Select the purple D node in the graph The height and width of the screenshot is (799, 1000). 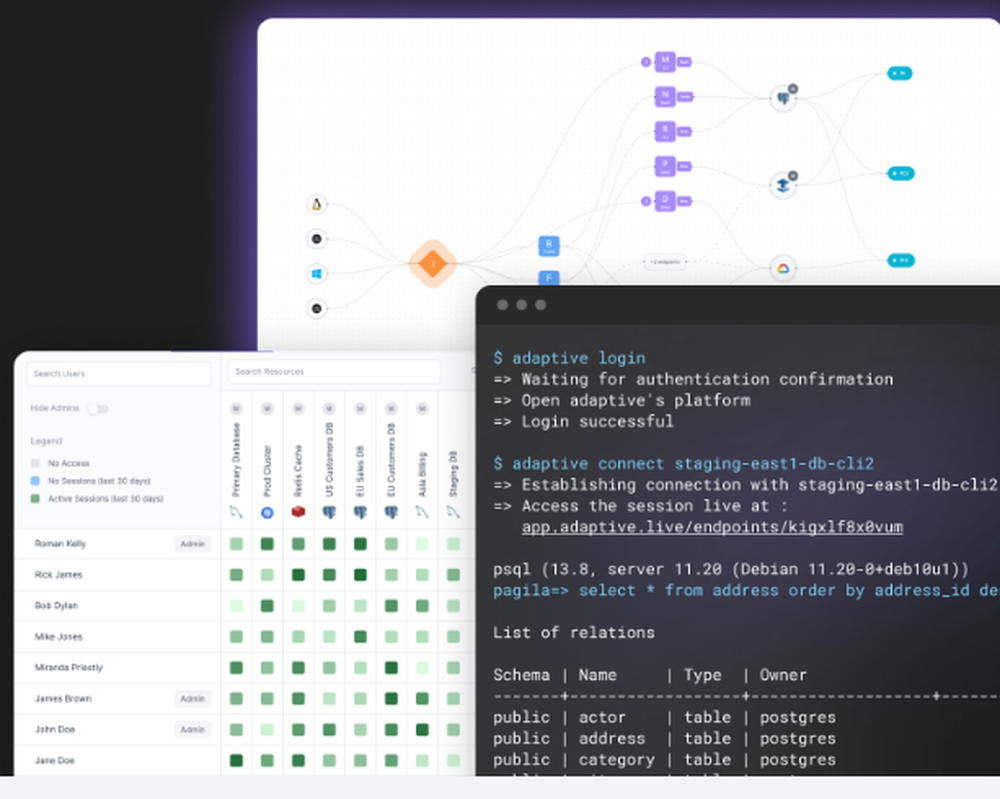coord(665,201)
